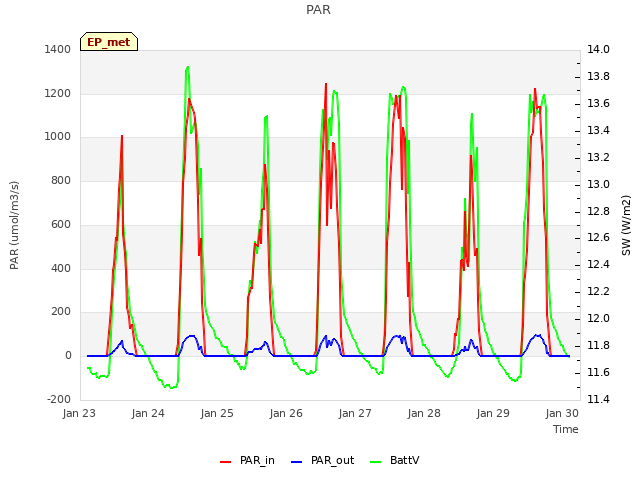Click the 12.2 right-axis tick label
Screen dimensions: 640x480
point(598,291)
